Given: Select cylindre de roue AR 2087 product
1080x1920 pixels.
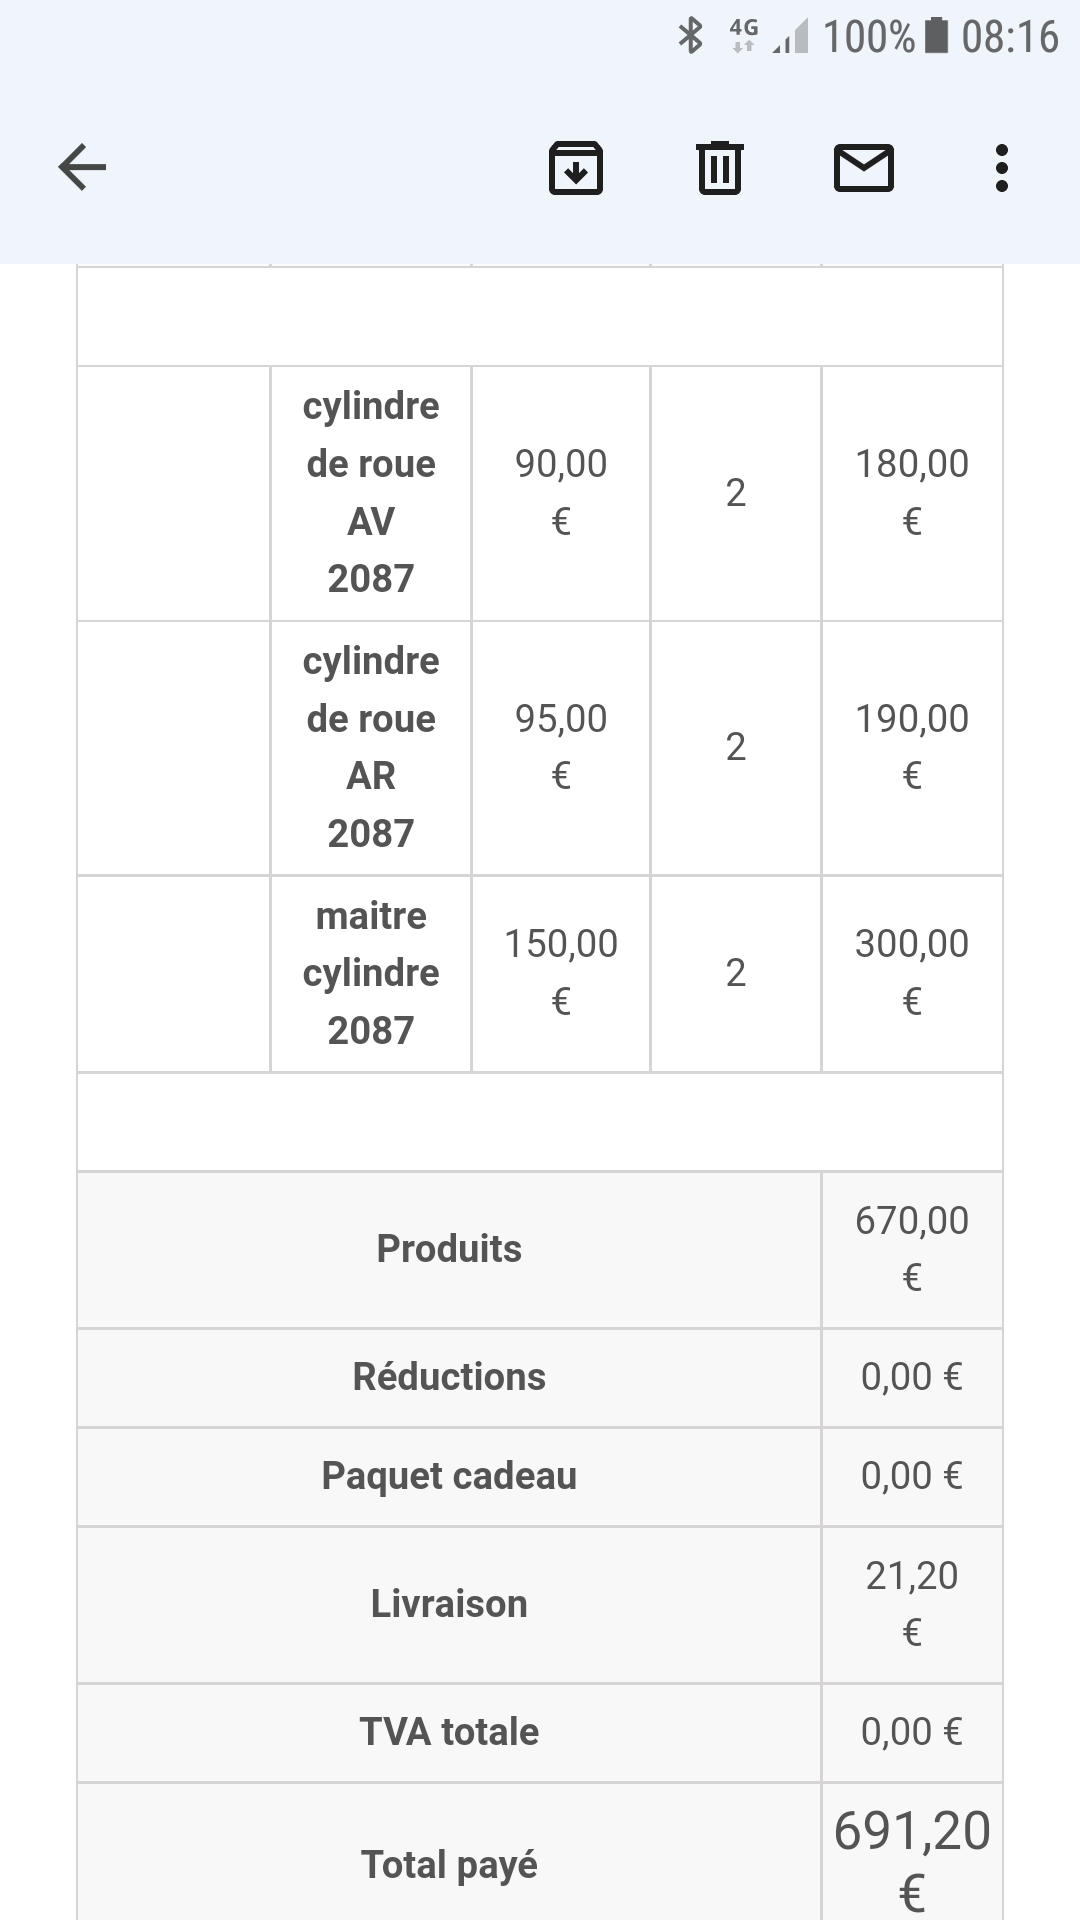Looking at the screenshot, I should [371, 747].
